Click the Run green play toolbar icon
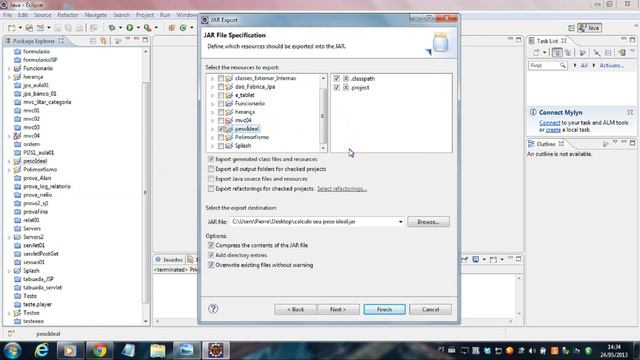Image resolution: width=640 pixels, height=360 pixels. click(x=130, y=28)
